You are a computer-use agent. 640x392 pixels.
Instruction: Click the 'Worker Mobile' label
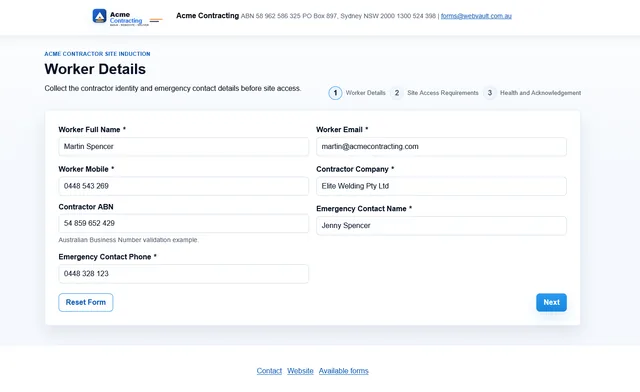pos(86,169)
